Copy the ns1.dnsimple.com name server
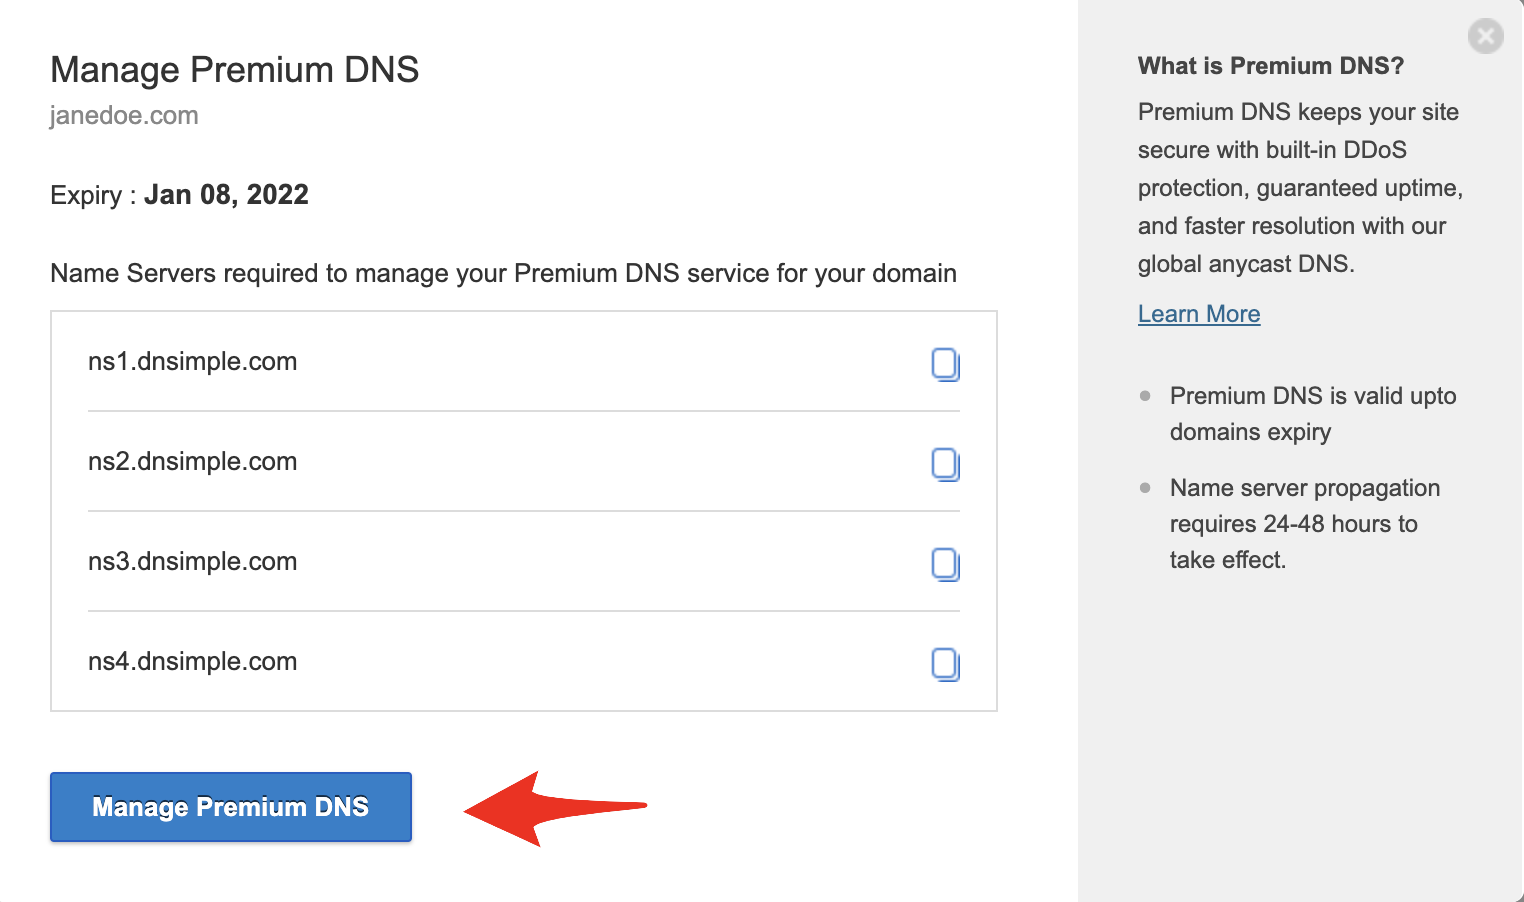Screen dimensions: 1524x902 945,364
